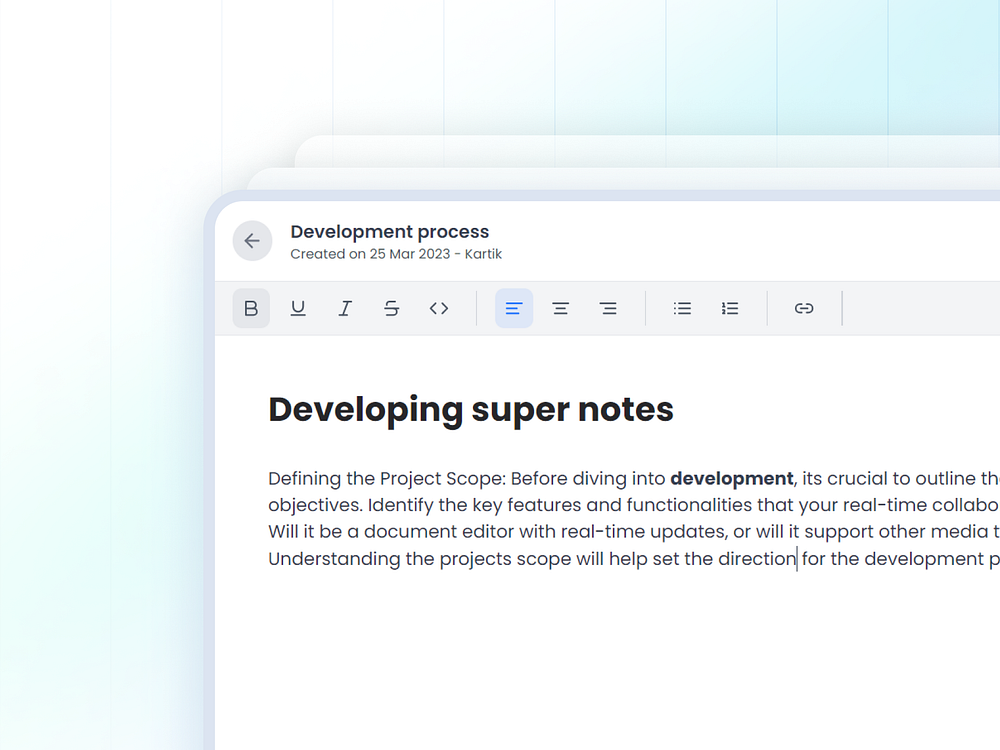Select the Code formatting icon
Viewport: 1000px width, 750px height.
pos(439,308)
